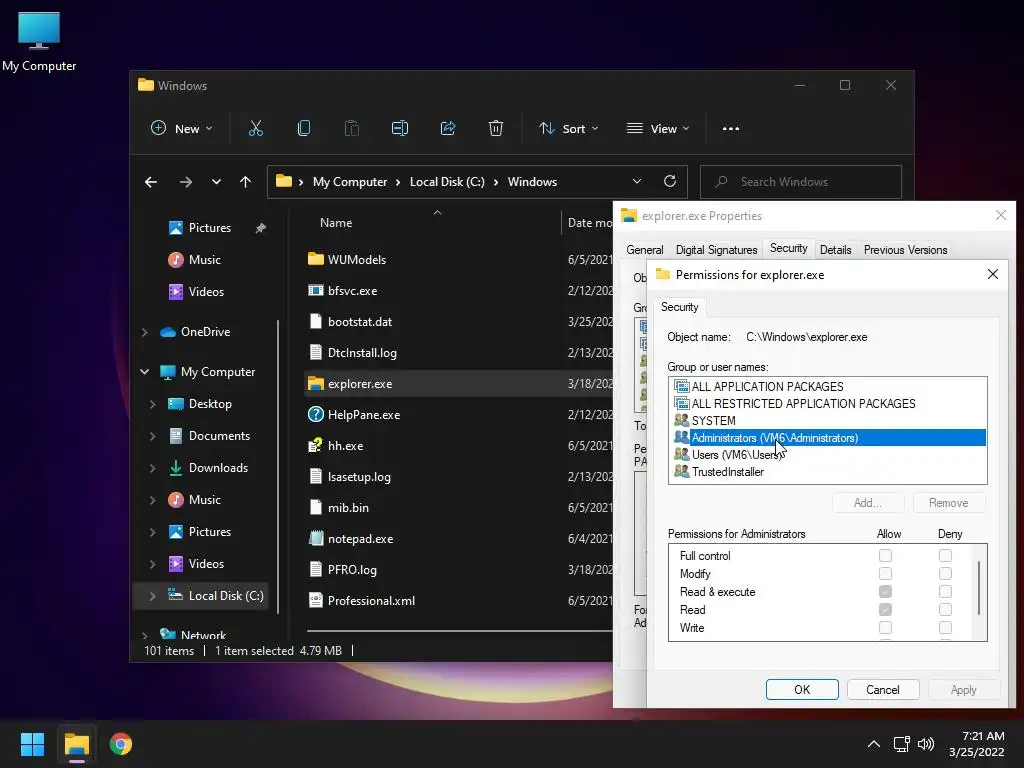This screenshot has height=768, width=1024.
Task: Open the Sort dropdown menu
Action: click(x=568, y=129)
